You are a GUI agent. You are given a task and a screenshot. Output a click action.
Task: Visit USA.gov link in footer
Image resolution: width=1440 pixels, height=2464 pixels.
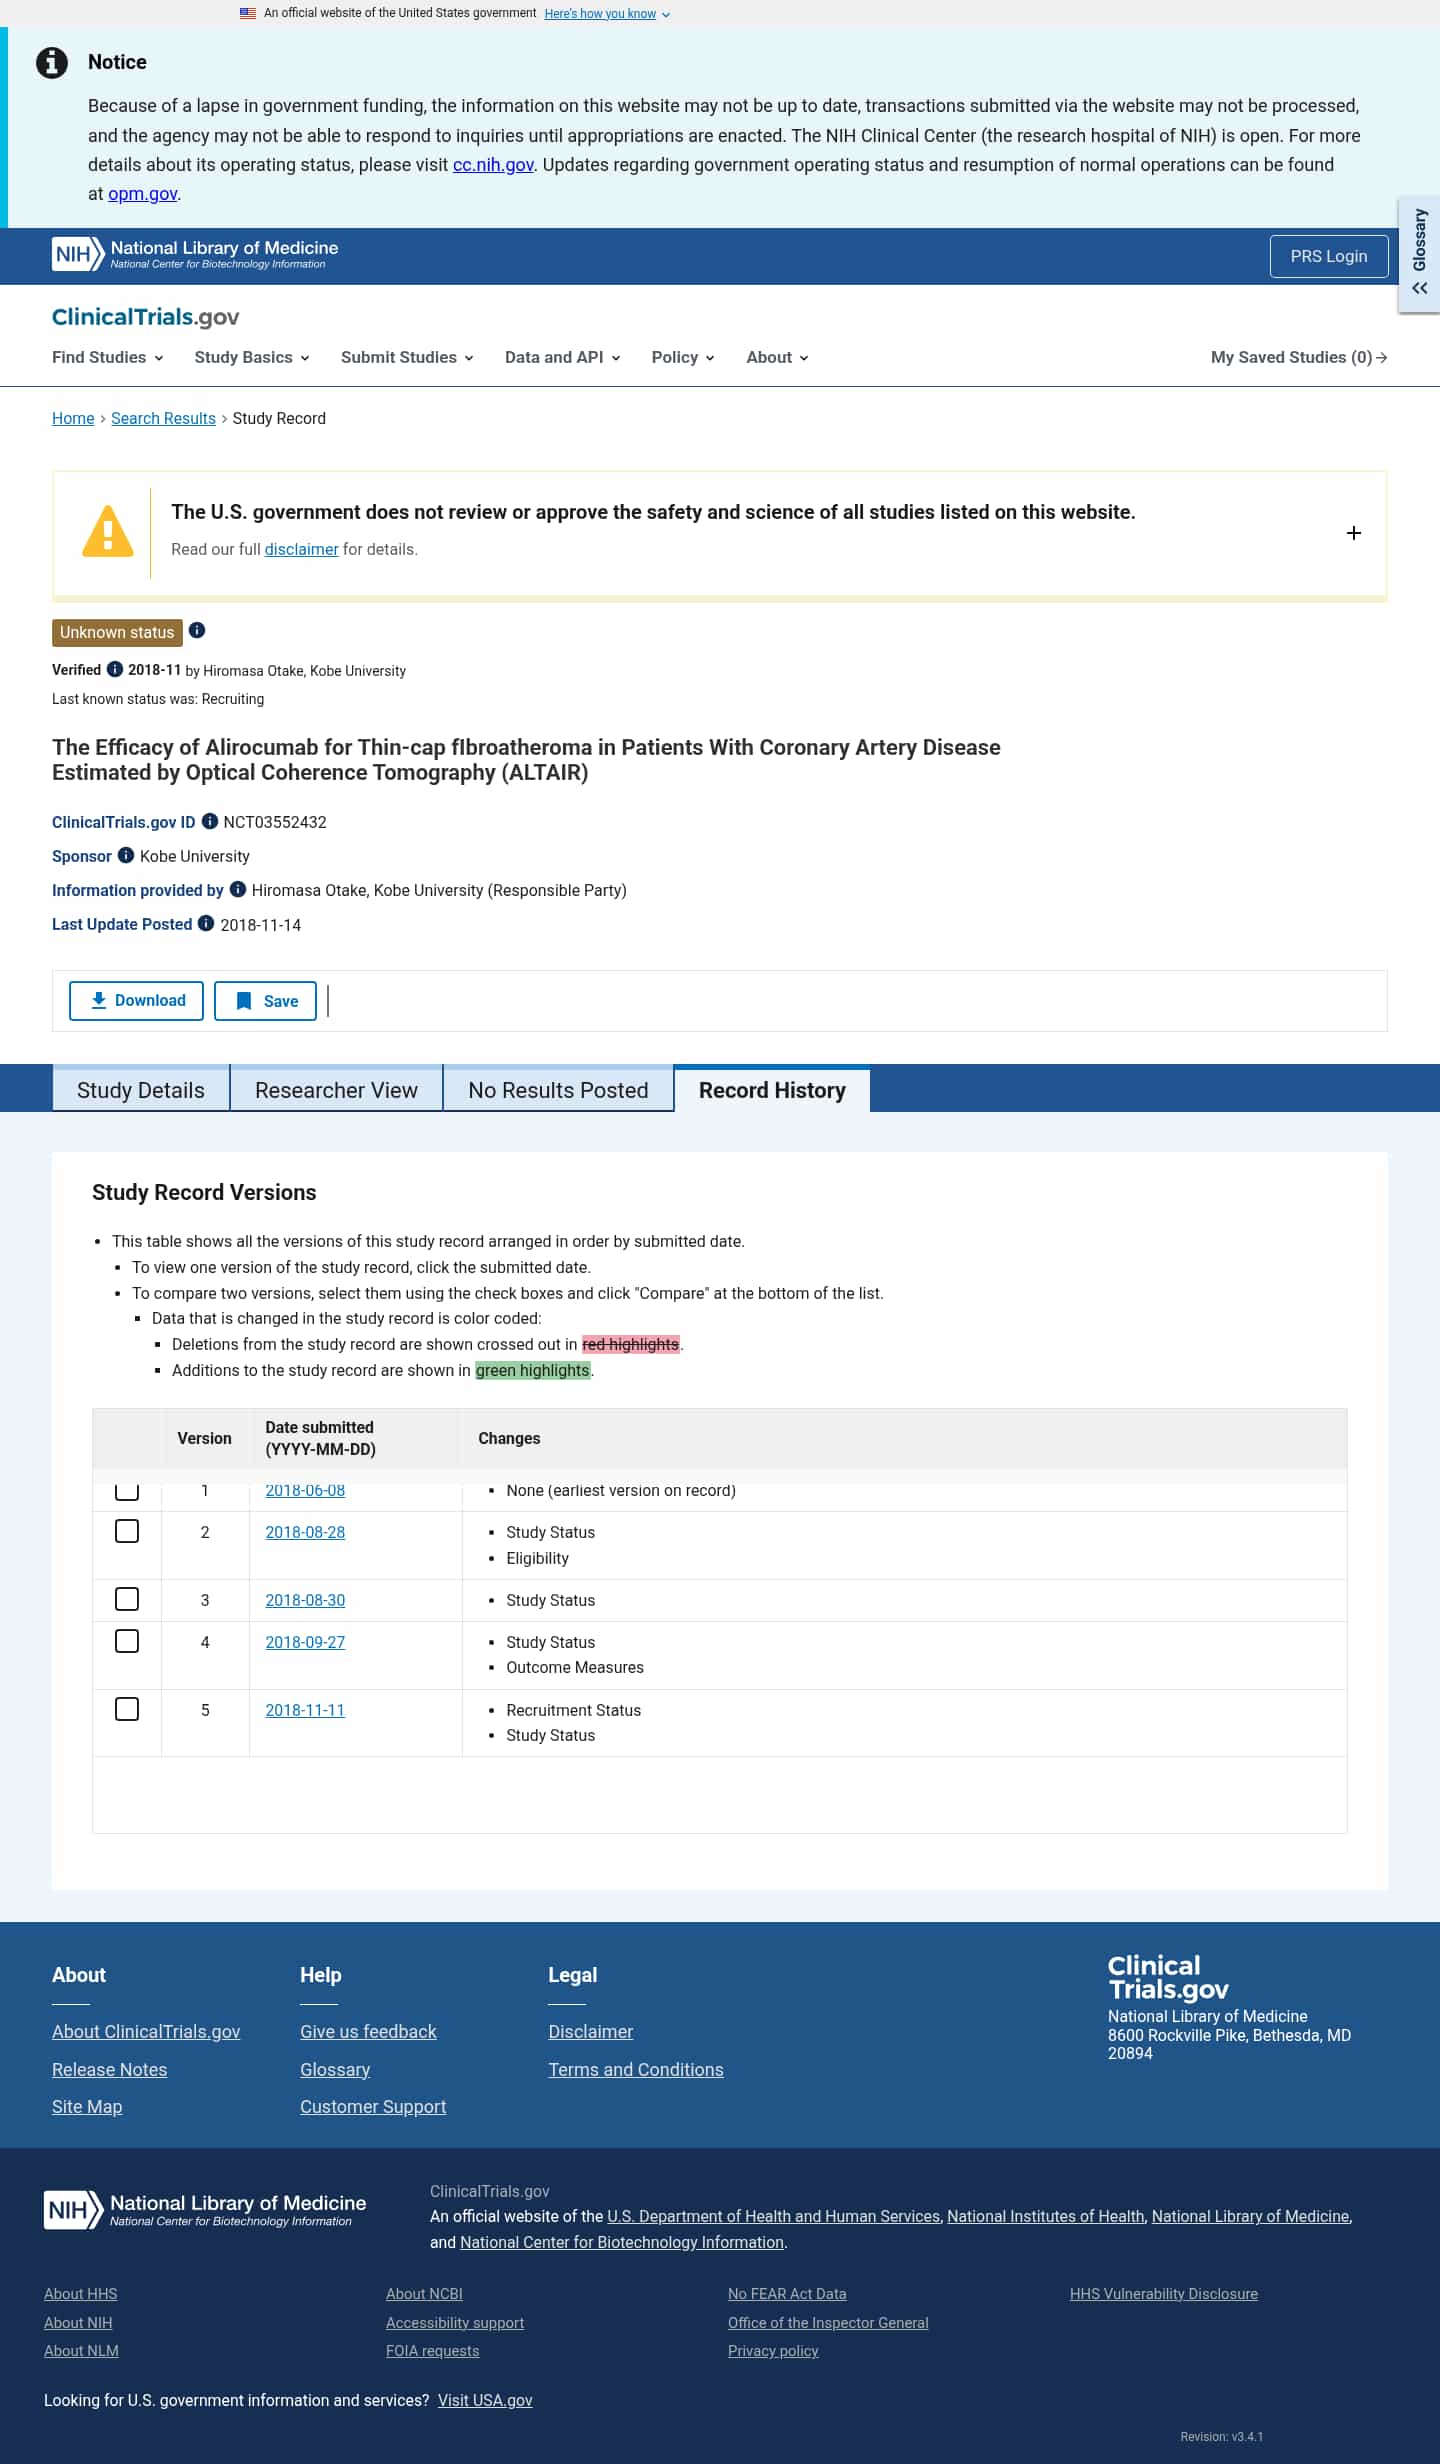click(x=485, y=2399)
